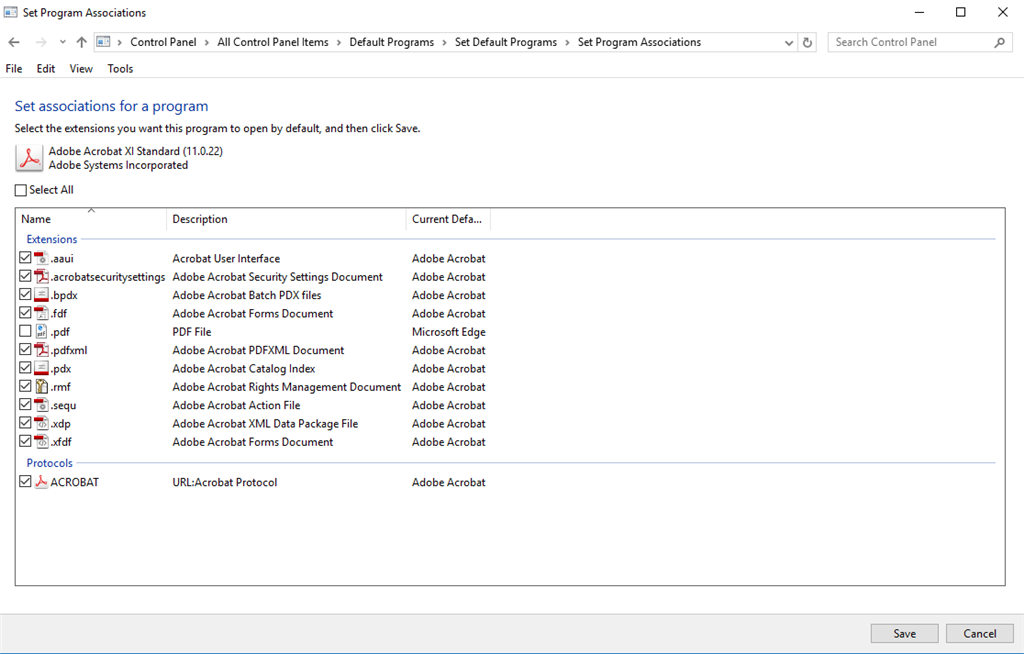Select 'URL:Acrobat Protocol' description text

(x=225, y=482)
